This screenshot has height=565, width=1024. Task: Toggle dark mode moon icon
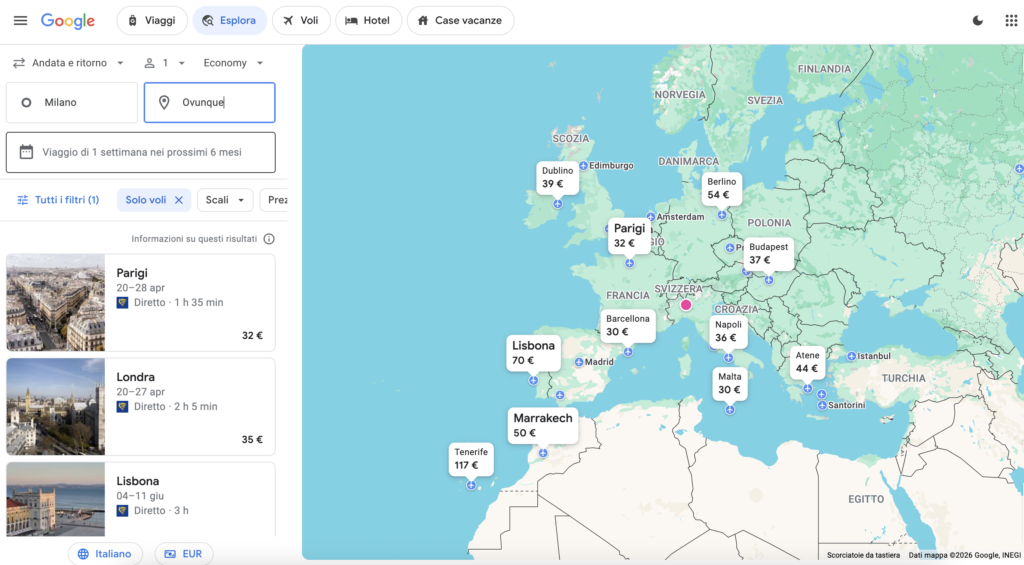pyautogui.click(x=977, y=21)
